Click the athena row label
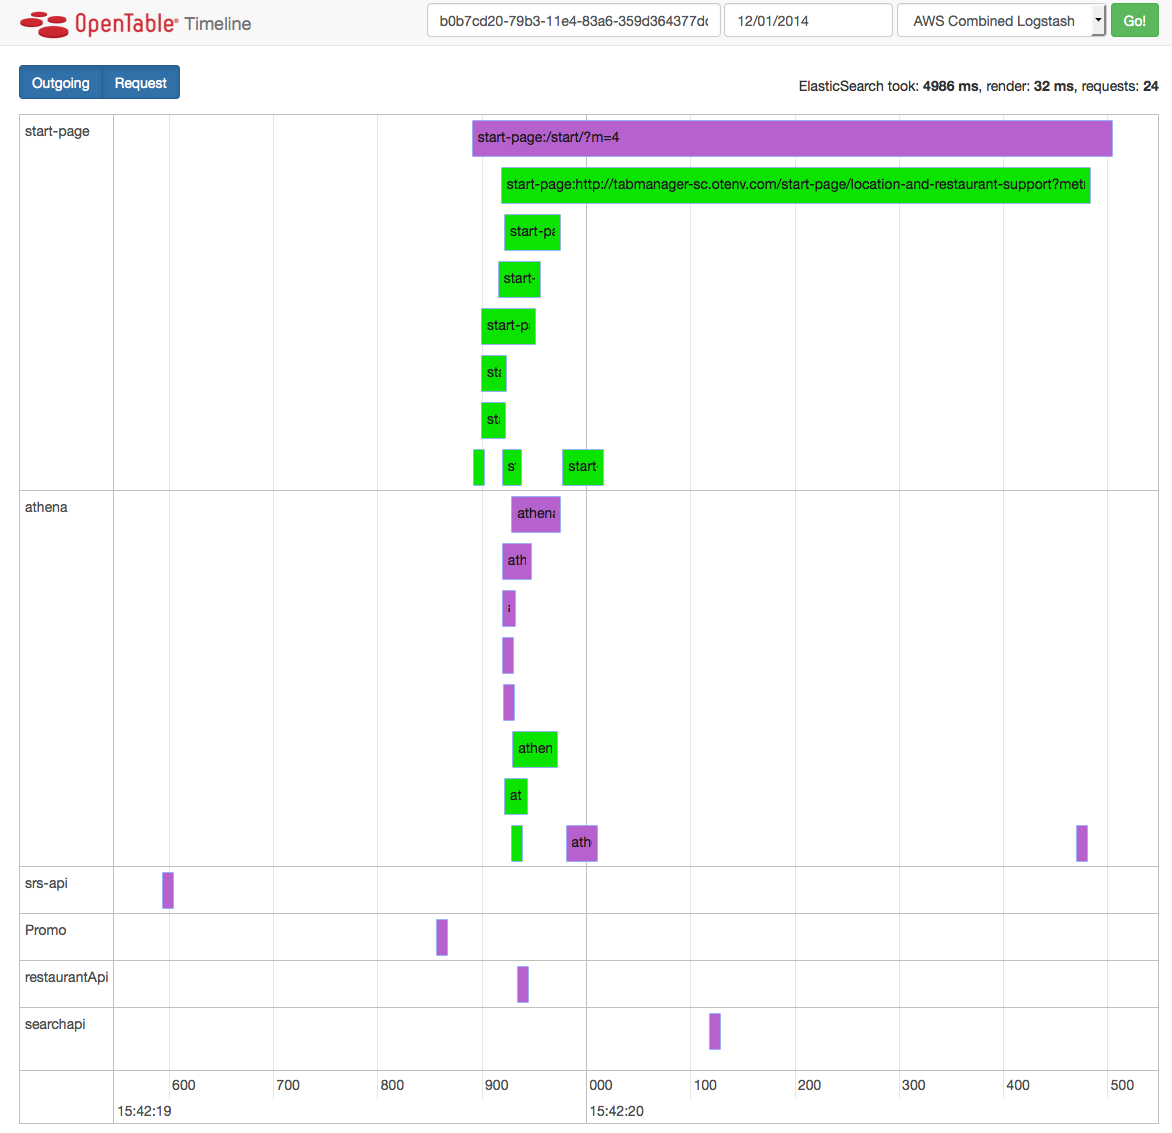 46,507
